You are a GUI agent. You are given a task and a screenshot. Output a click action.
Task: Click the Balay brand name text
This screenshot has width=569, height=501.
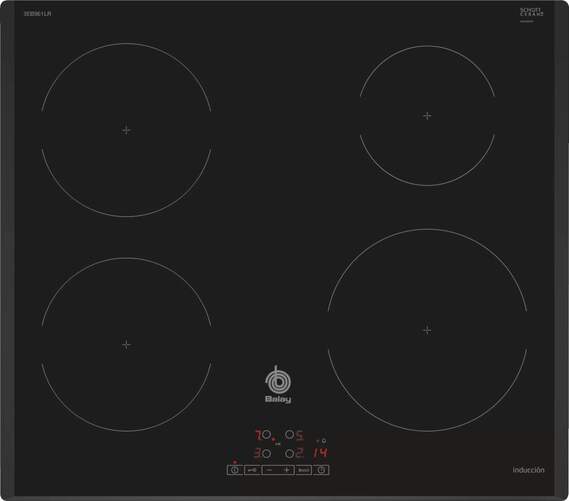click(x=278, y=399)
